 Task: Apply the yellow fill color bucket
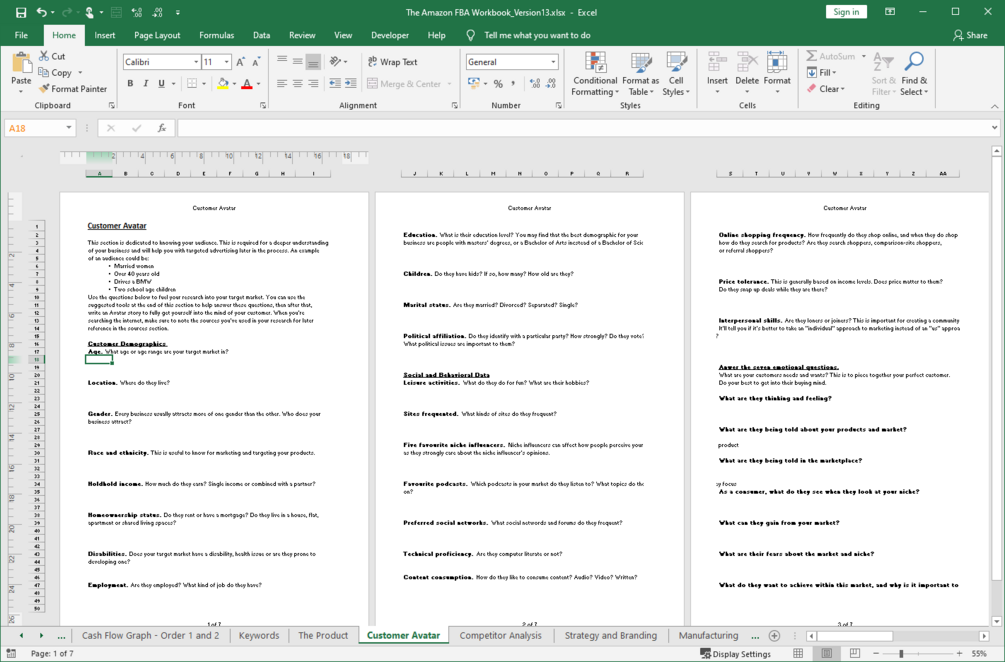(222, 83)
